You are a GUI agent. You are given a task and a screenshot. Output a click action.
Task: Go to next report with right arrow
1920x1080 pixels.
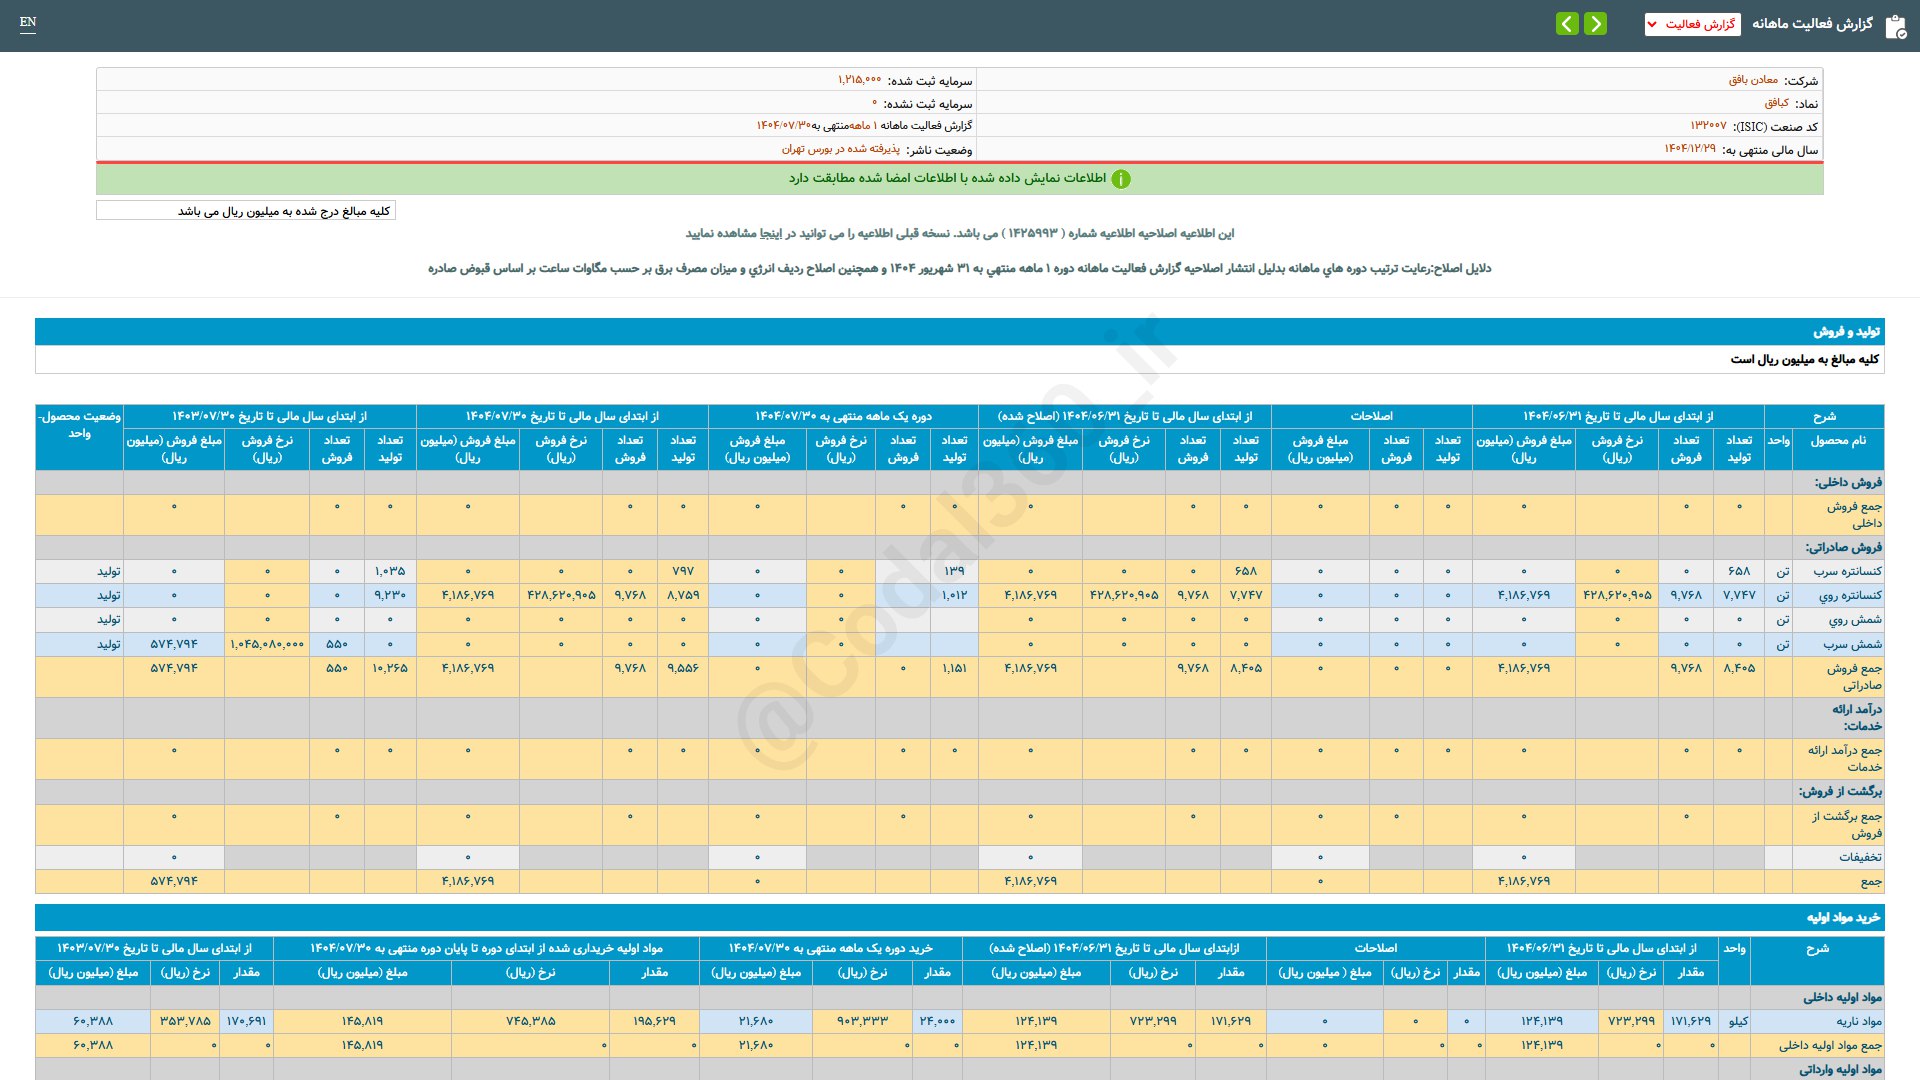pos(1596,23)
